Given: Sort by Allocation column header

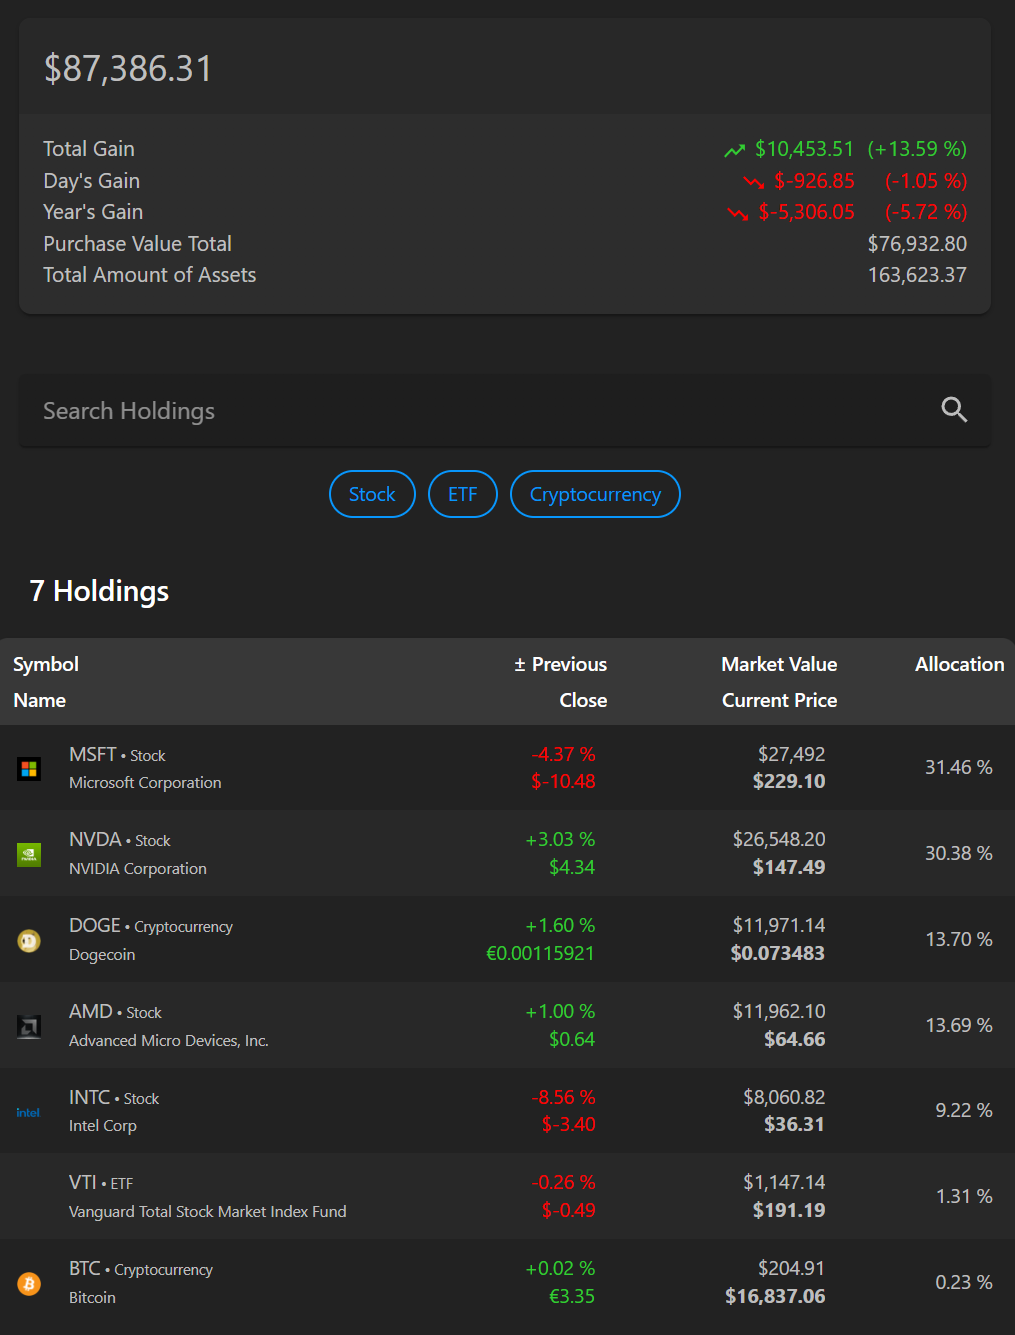Looking at the screenshot, I should 959,665.
